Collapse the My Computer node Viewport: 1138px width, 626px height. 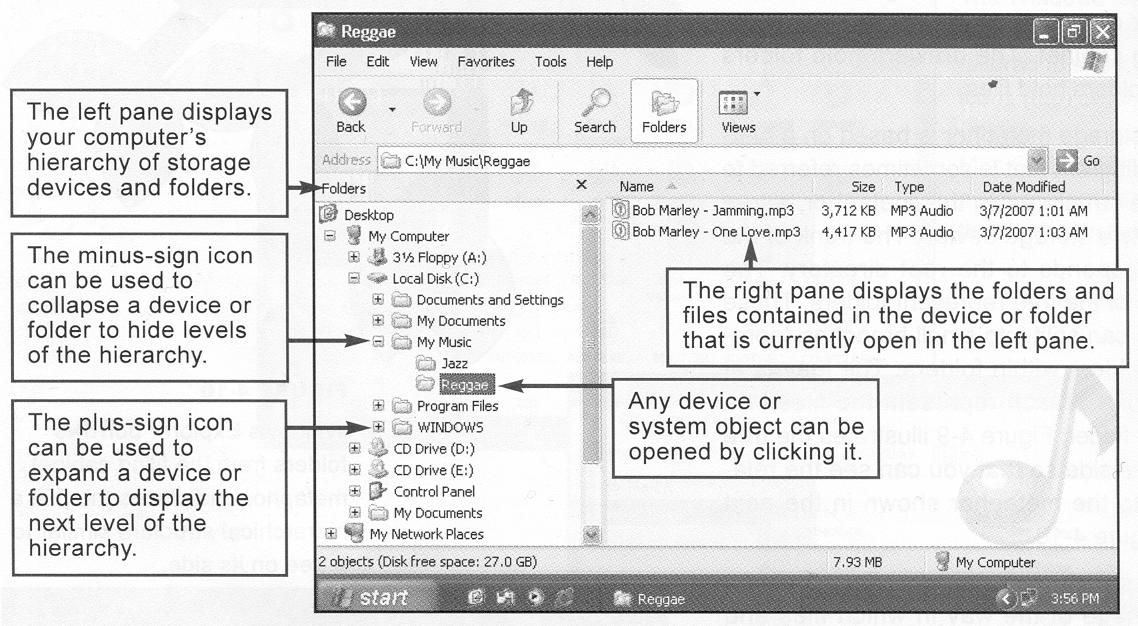(330, 236)
